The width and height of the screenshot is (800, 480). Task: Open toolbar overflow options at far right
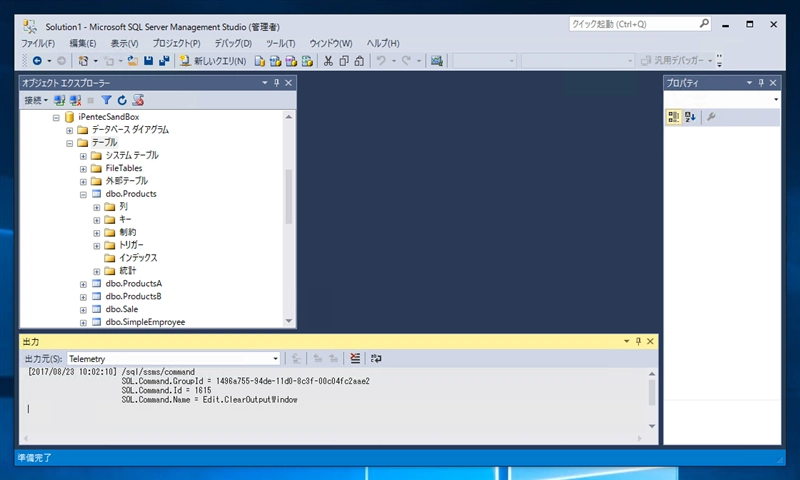(719, 61)
